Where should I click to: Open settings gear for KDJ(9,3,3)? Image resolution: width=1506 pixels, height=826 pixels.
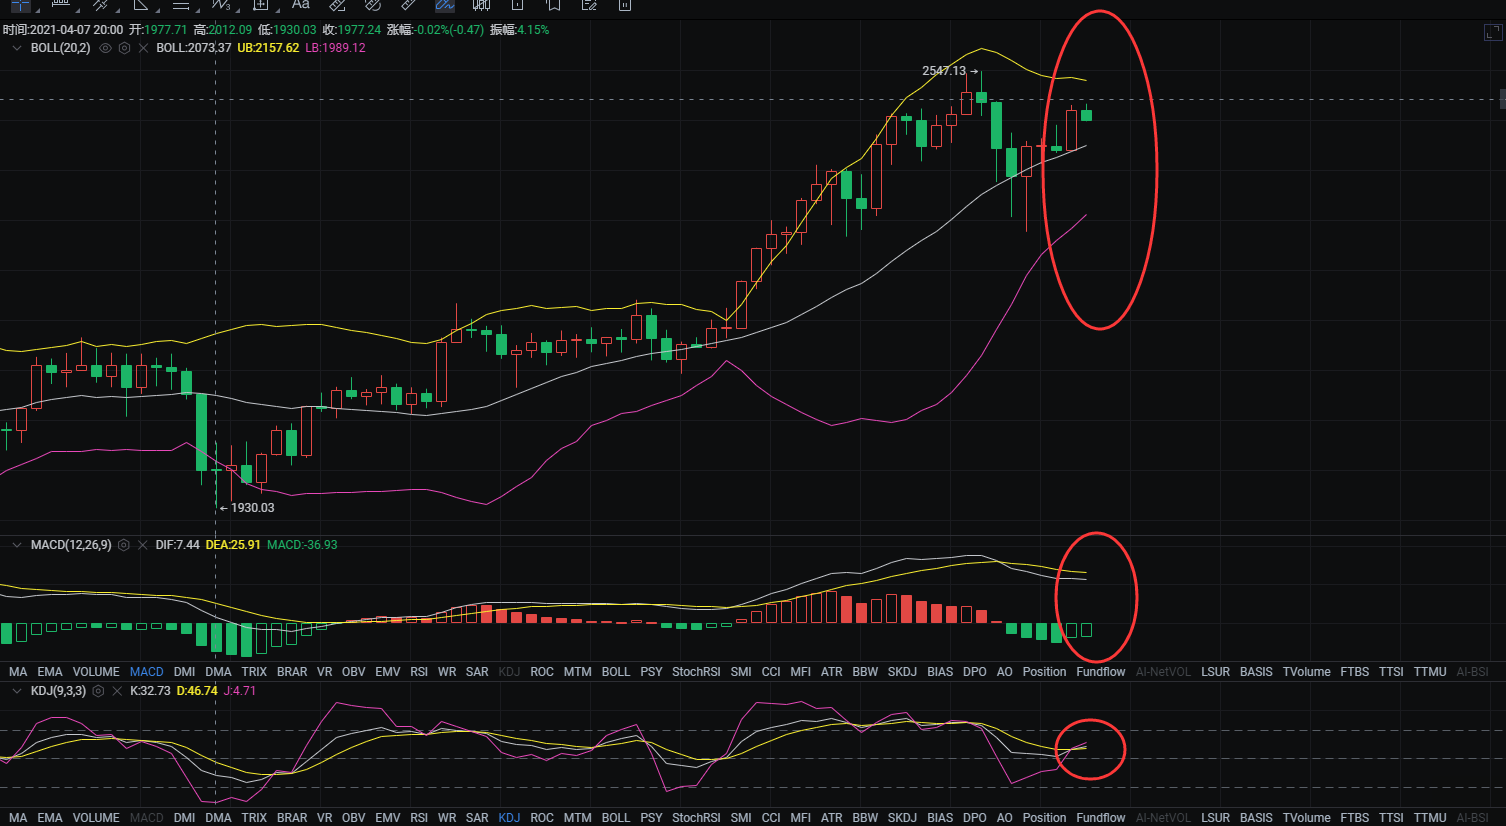pos(98,691)
